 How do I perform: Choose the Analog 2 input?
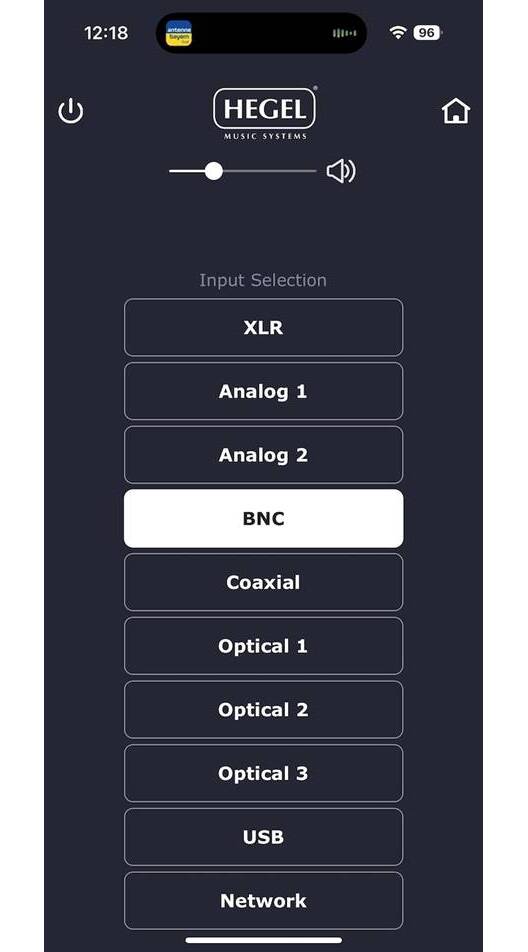[263, 455]
